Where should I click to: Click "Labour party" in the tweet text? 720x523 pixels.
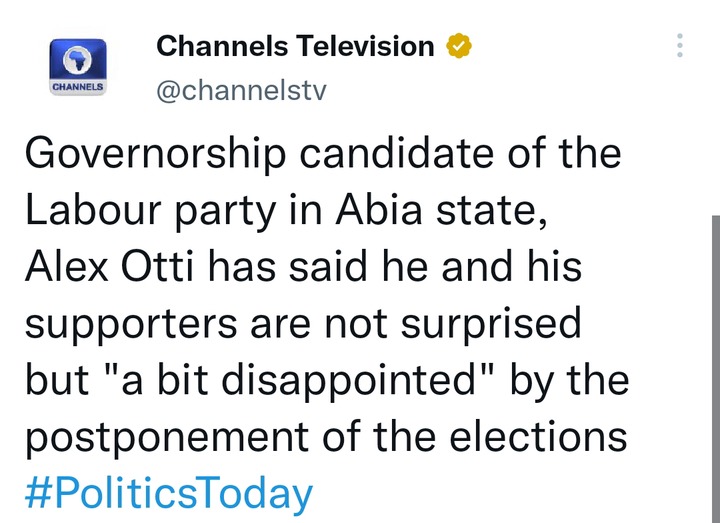(x=151, y=210)
